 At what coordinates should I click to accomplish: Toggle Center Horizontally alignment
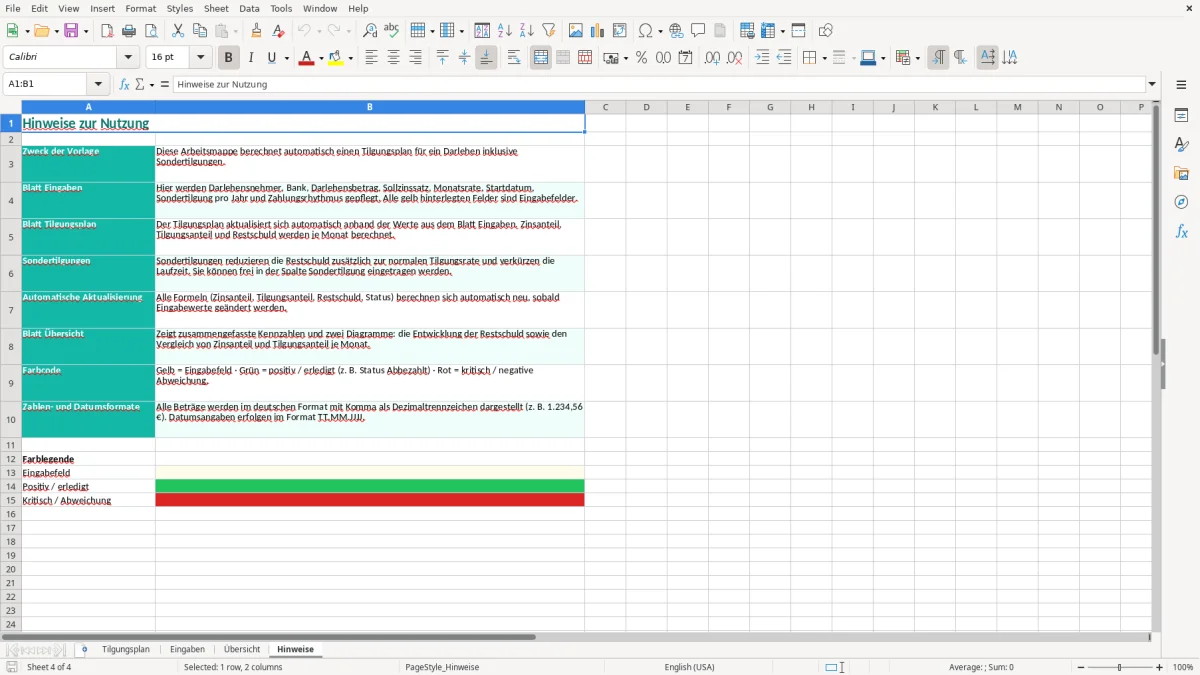(393, 58)
